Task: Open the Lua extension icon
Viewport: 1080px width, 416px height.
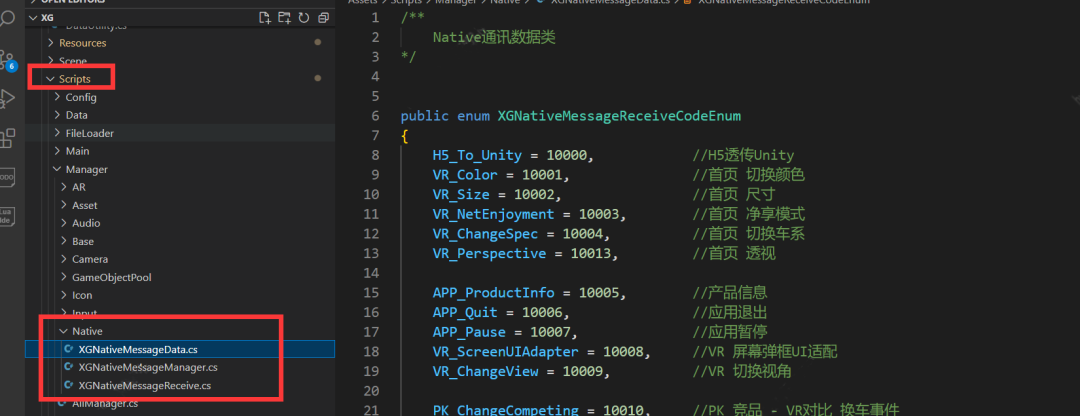Action: pyautogui.click(x=7, y=216)
